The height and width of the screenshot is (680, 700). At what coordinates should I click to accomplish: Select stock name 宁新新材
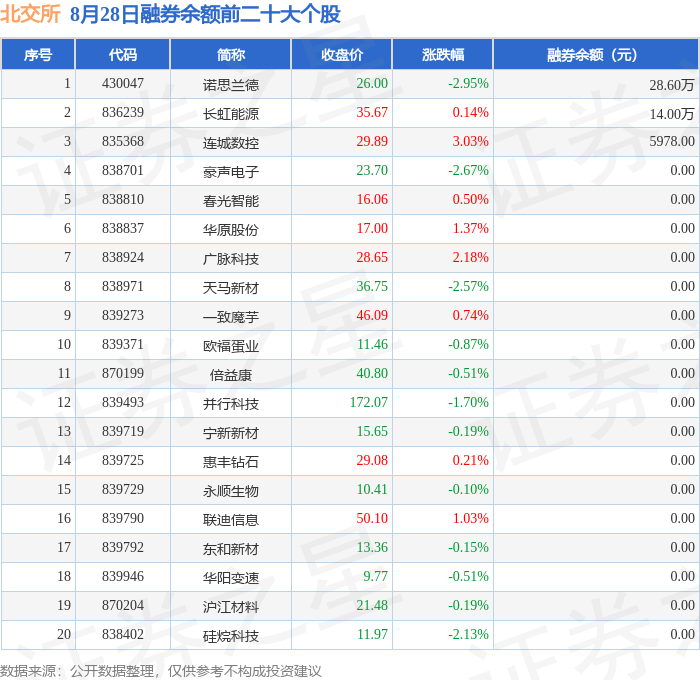(231, 433)
